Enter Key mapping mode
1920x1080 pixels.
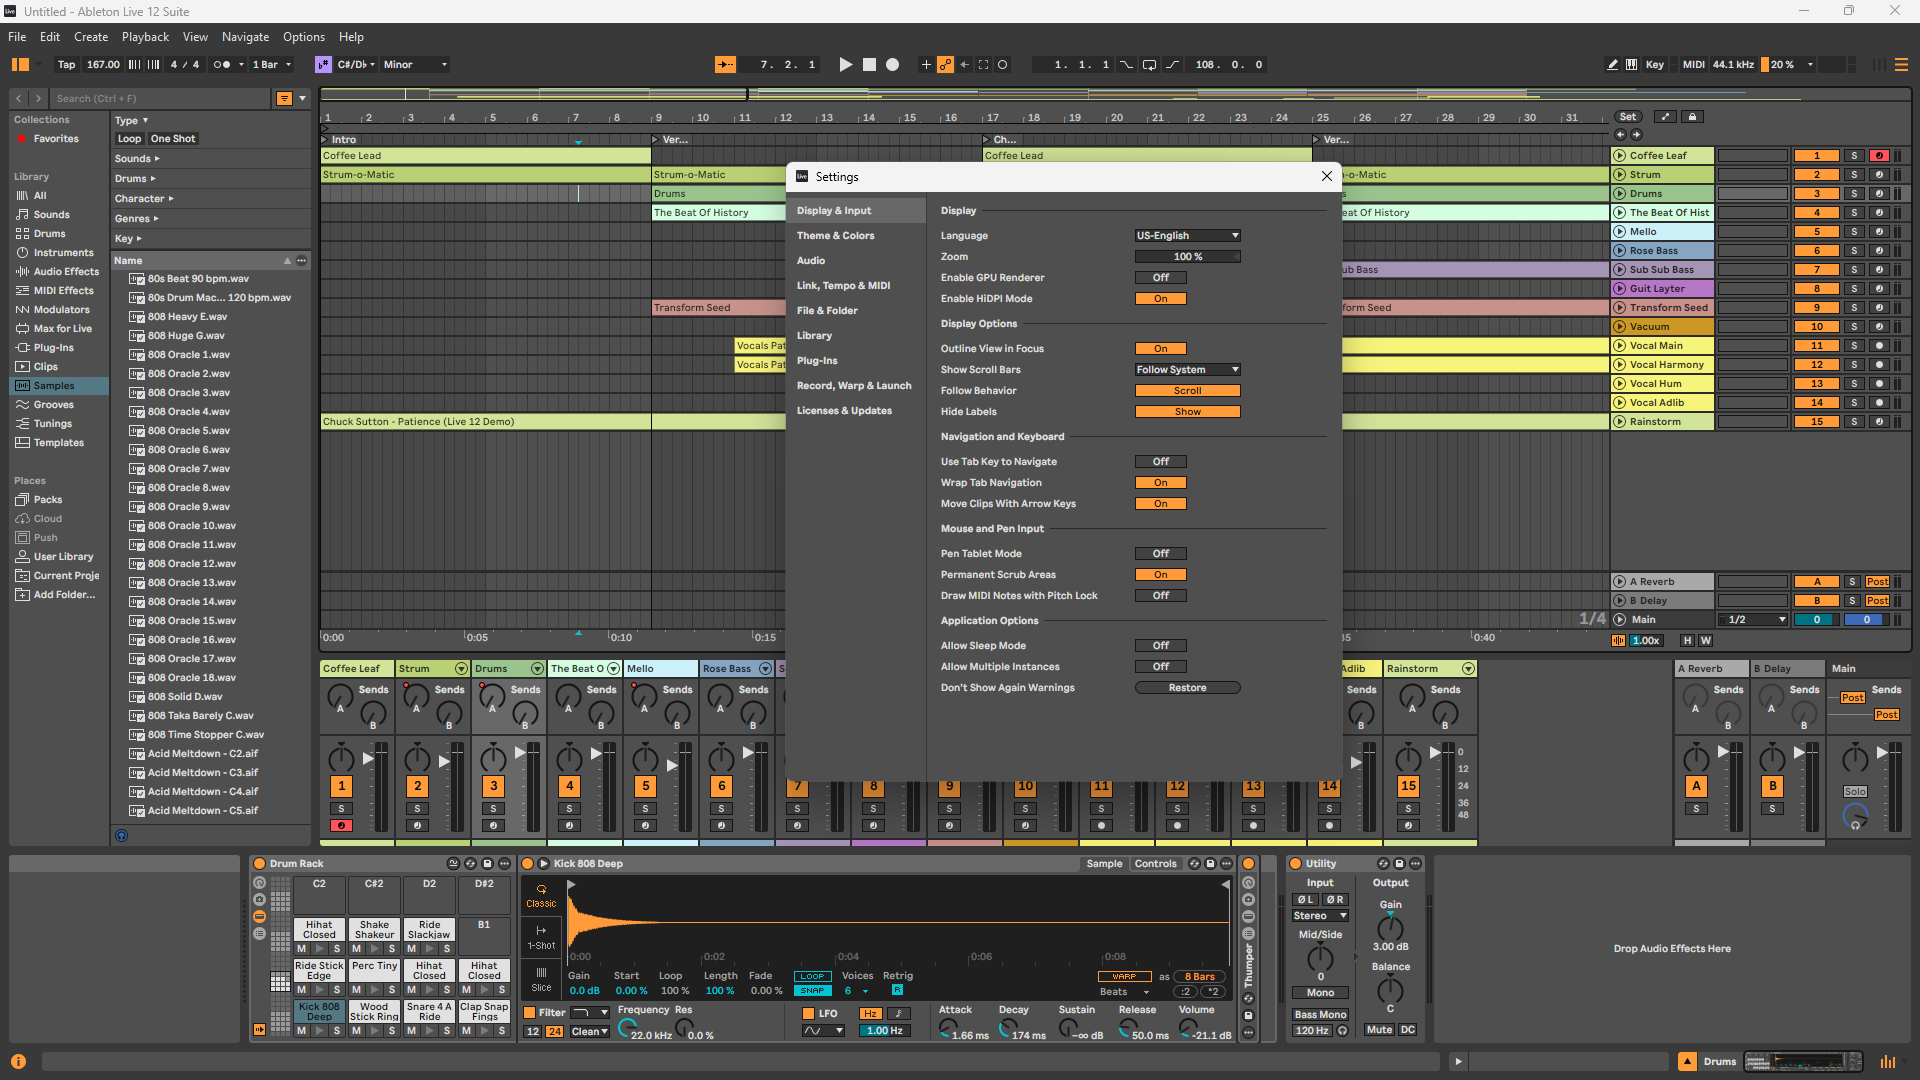point(1655,64)
